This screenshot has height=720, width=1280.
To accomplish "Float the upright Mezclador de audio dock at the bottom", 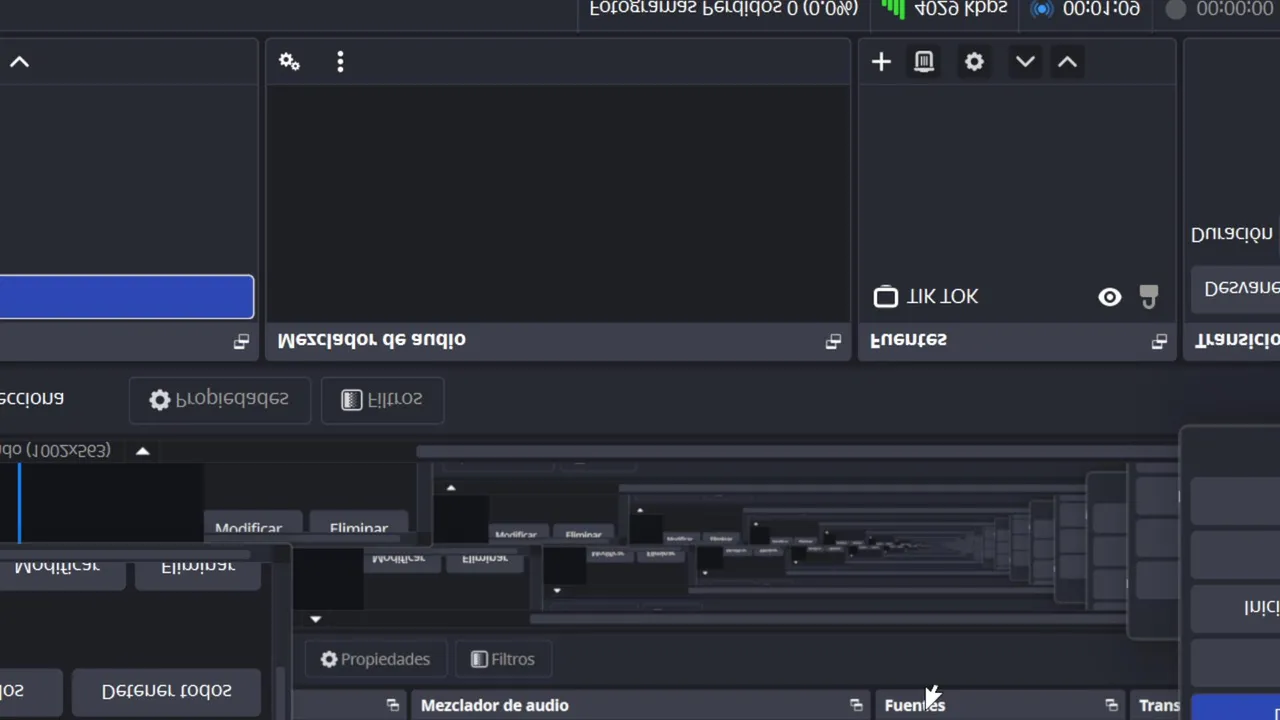I will pos(856,705).
